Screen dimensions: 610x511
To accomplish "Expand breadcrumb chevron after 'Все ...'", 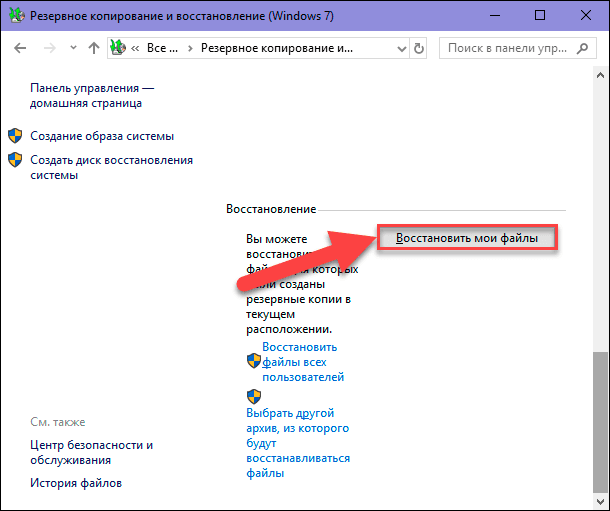I will pos(190,48).
